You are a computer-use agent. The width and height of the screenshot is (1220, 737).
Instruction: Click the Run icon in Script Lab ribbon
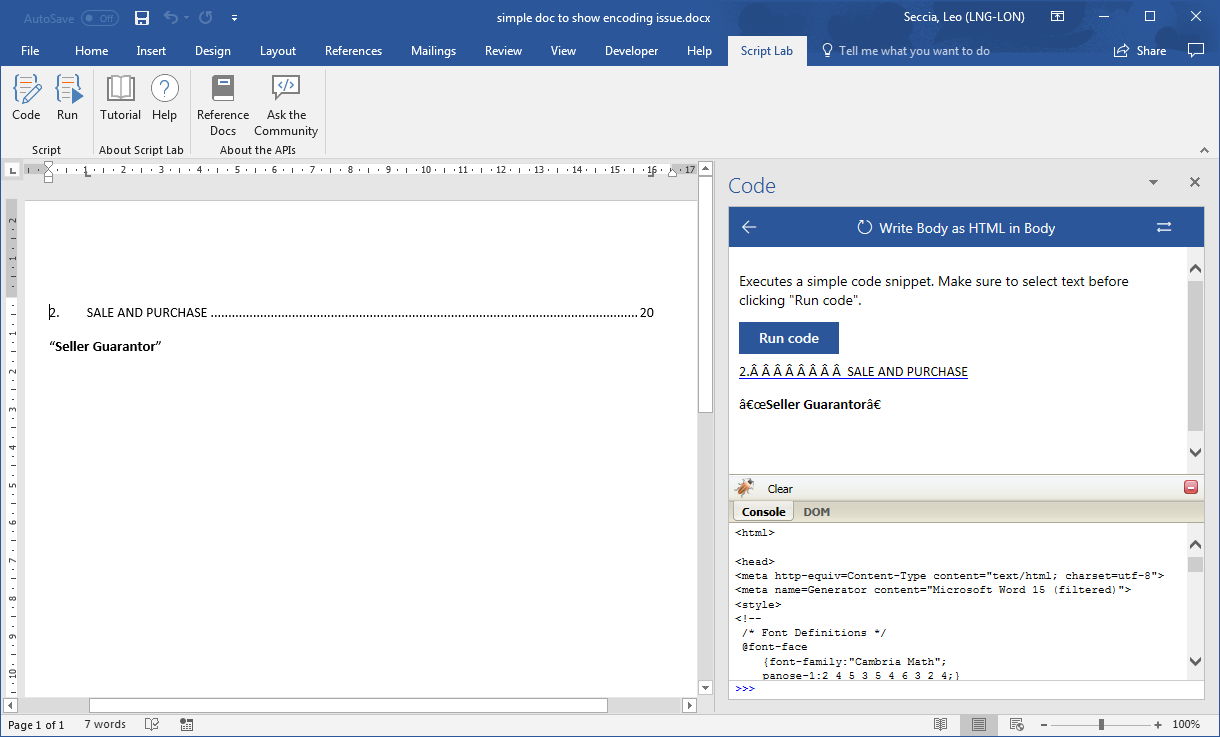tap(68, 97)
